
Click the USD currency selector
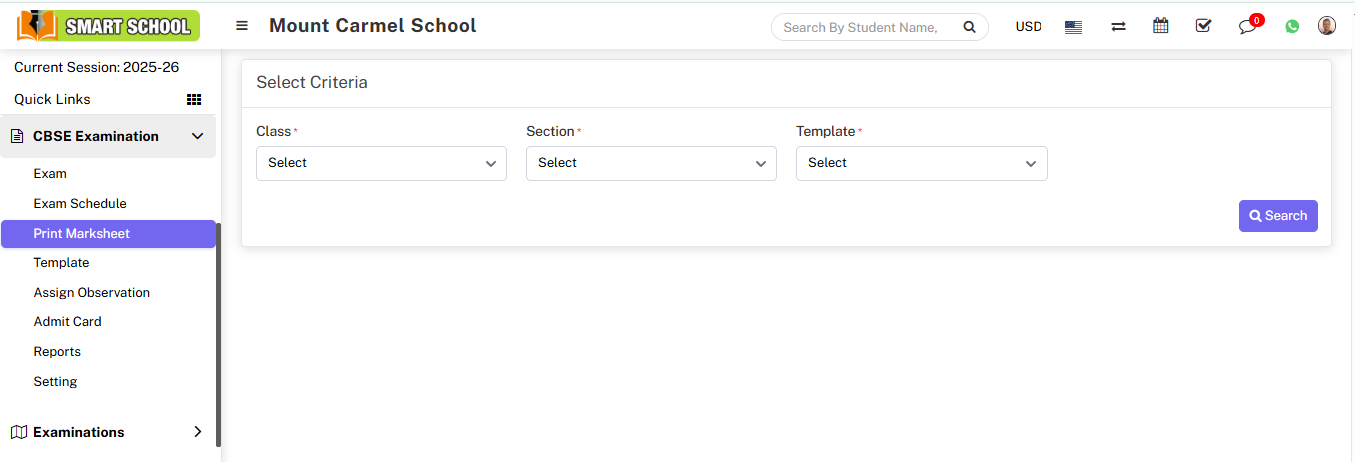[x=1028, y=27]
